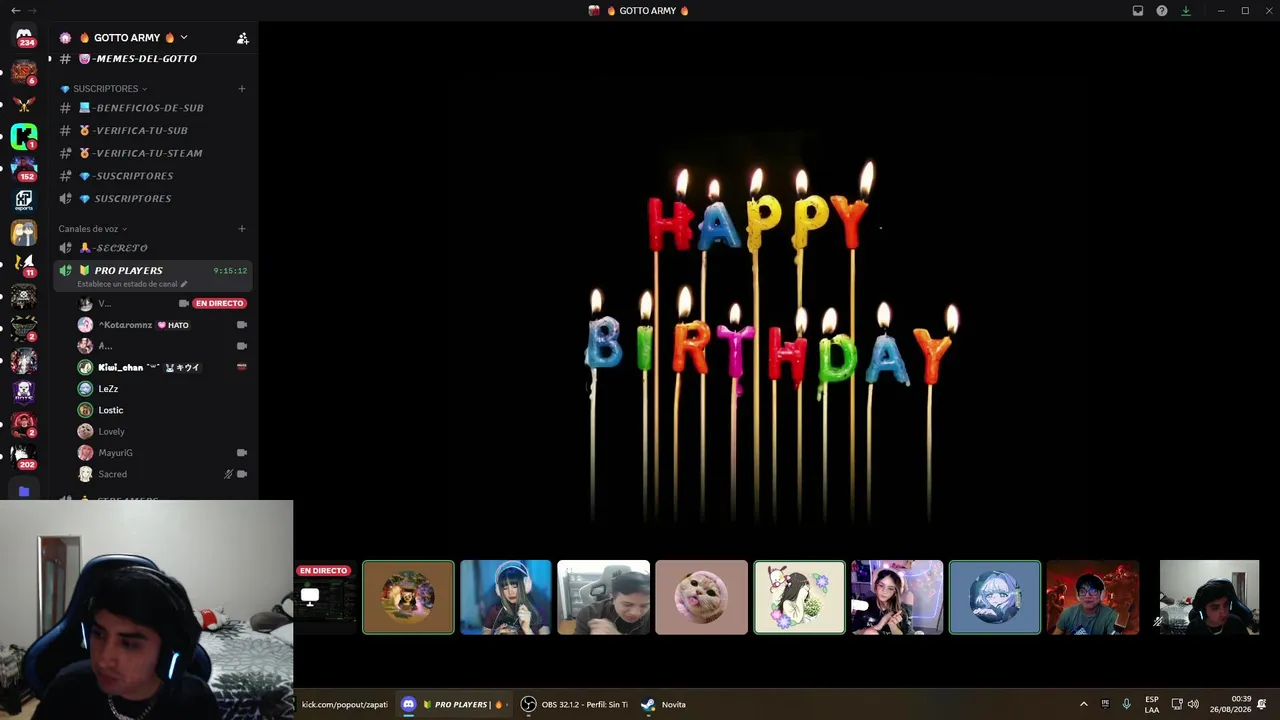Open the volume control in system tray
The image size is (1280, 720).
pos(1193,704)
